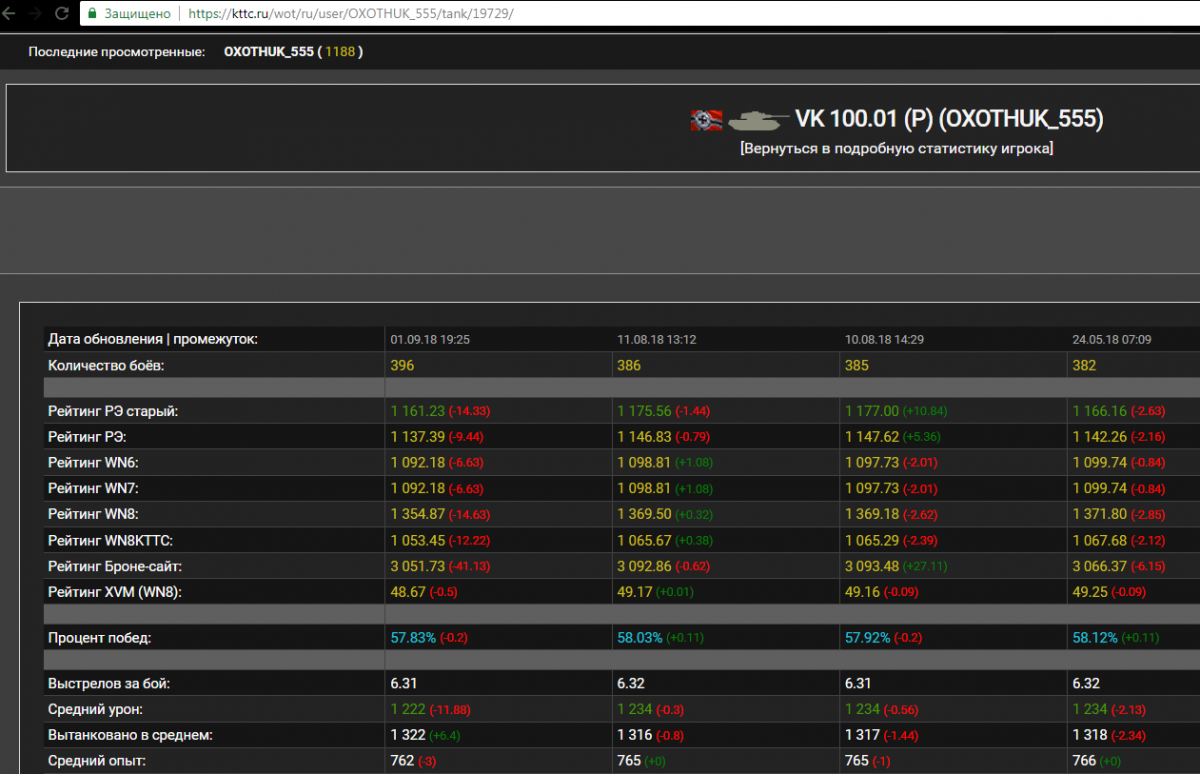Click the date column 10.08.18 14:29

point(884,340)
